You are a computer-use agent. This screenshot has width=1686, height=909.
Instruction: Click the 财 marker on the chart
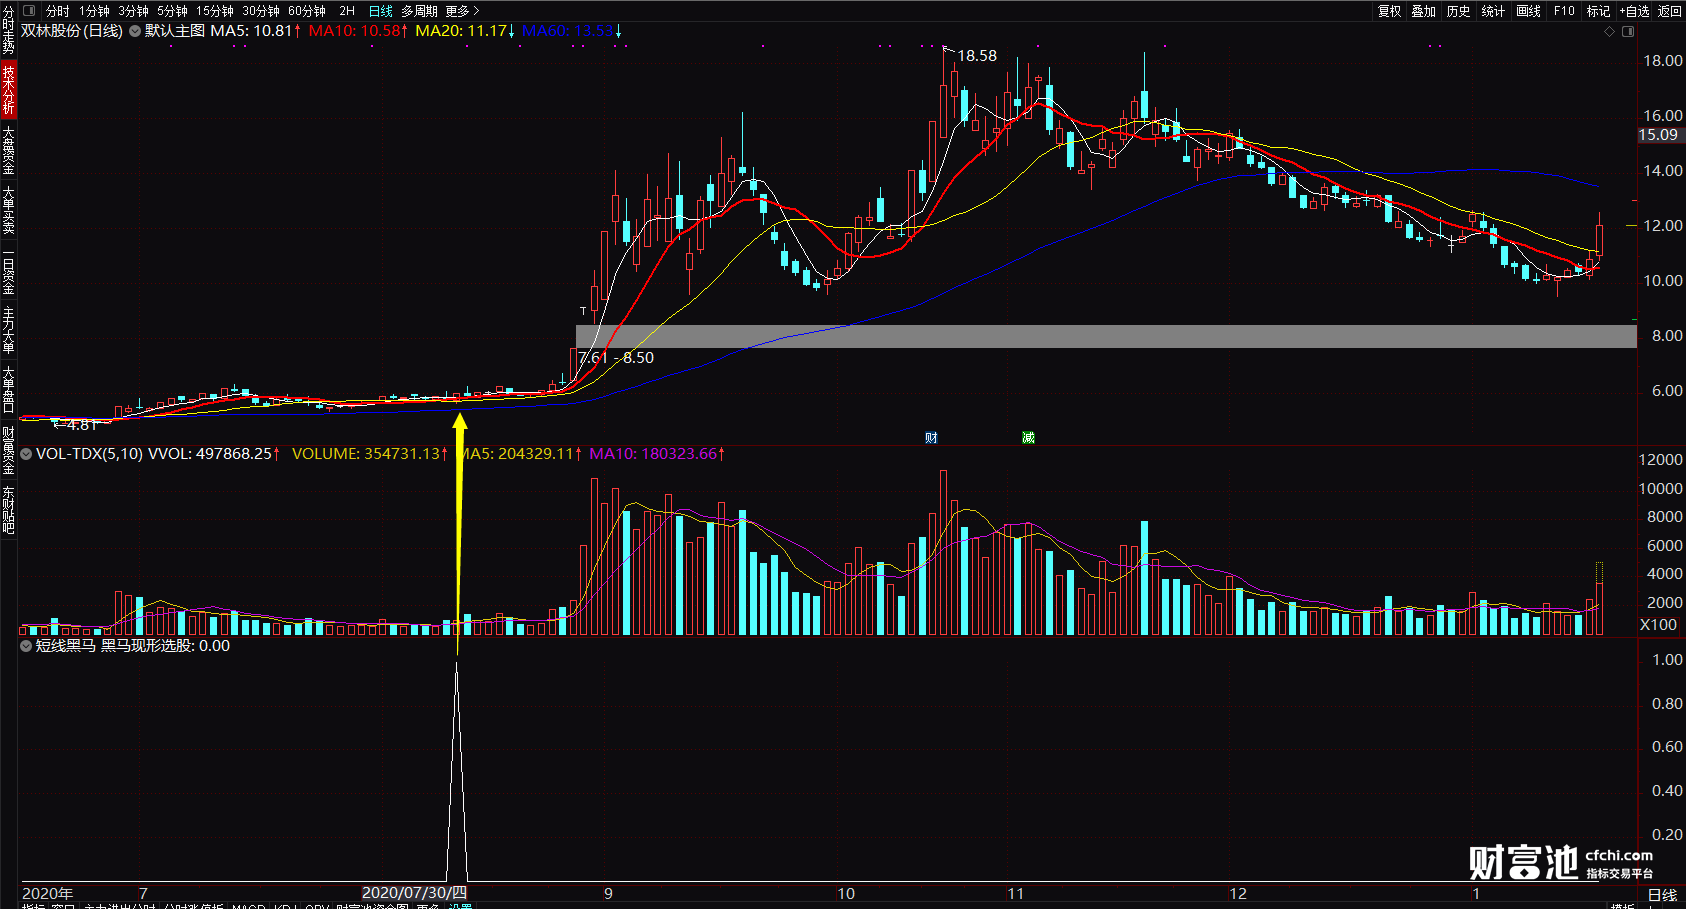click(931, 438)
